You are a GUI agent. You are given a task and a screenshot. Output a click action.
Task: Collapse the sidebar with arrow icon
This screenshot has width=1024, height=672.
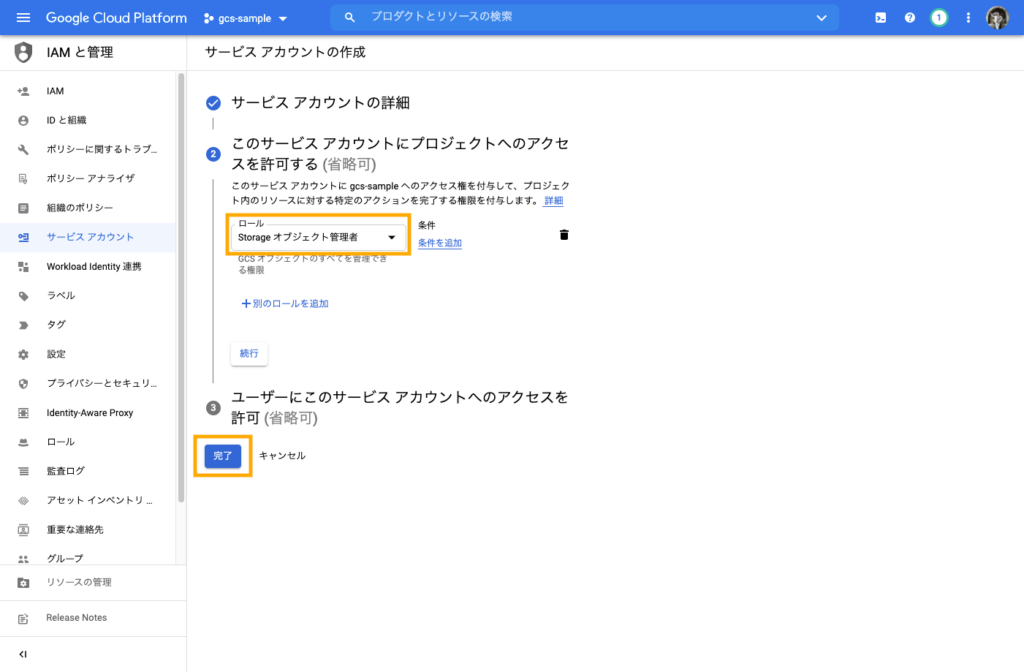point(23,654)
